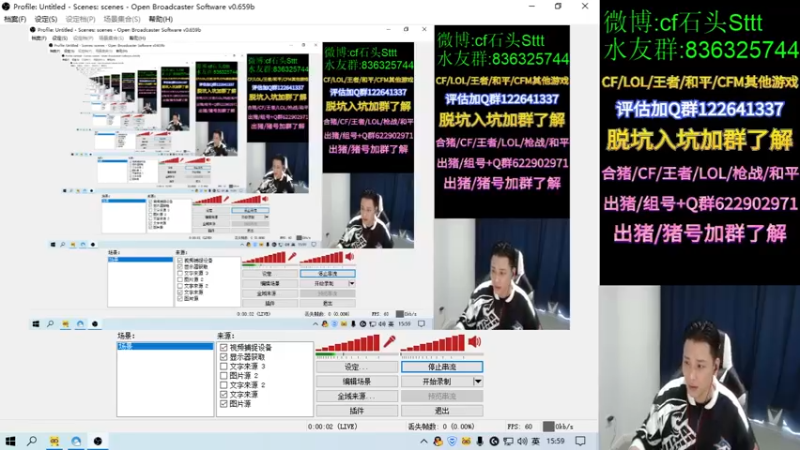Viewport: 800px width, 450px height.
Task: Open the Windows Start menu
Action: [10, 441]
